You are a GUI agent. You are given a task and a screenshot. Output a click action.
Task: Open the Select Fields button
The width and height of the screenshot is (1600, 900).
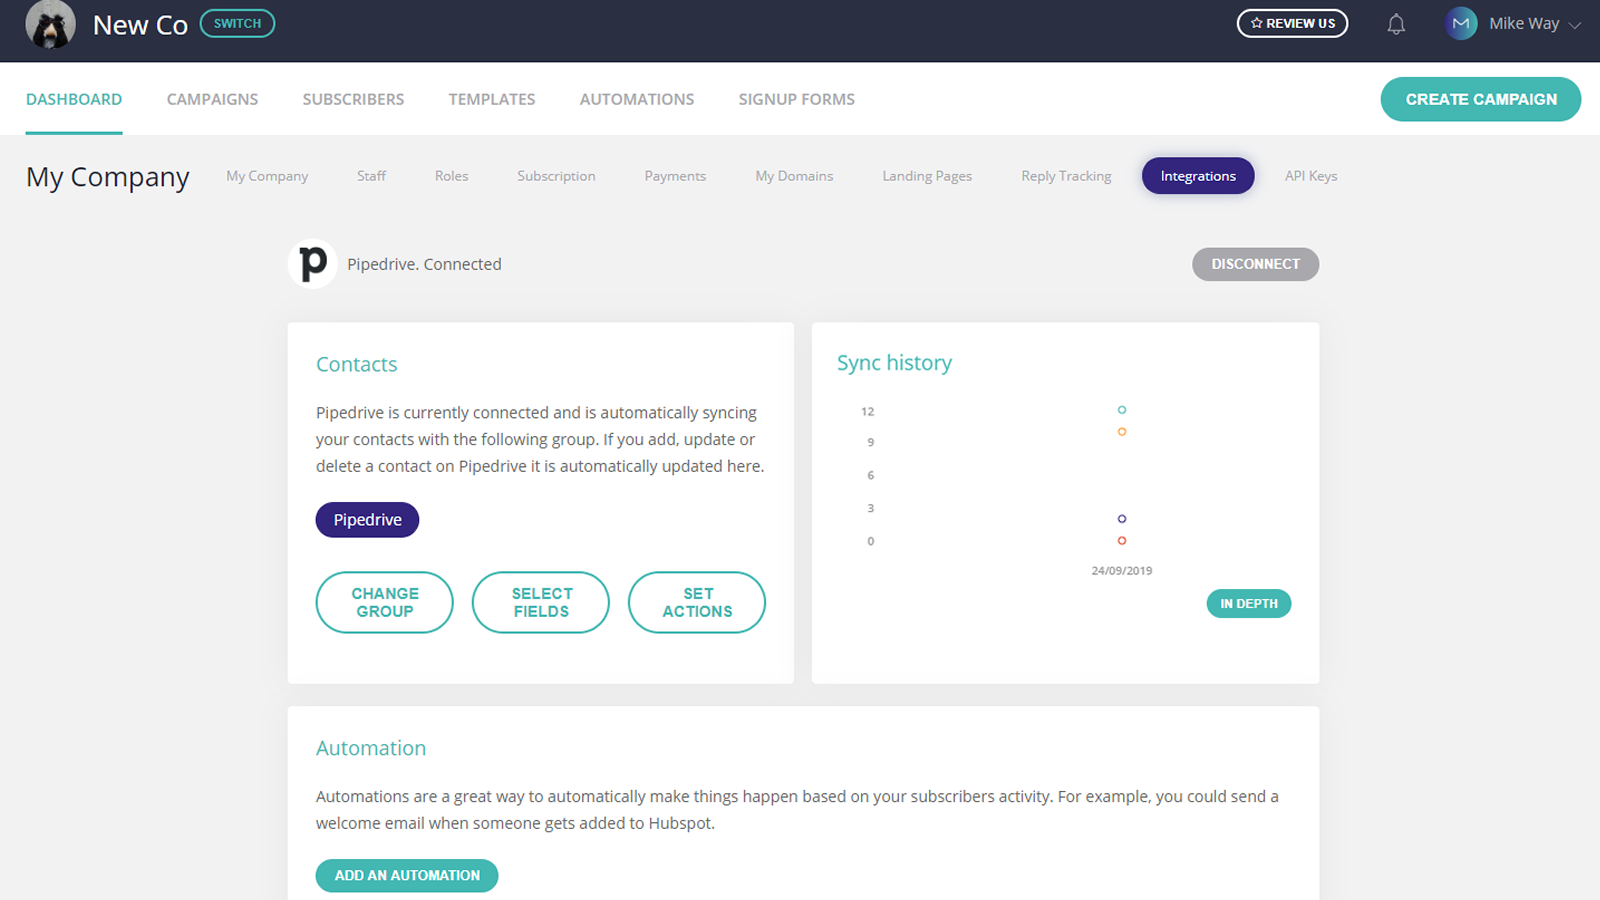tap(541, 602)
